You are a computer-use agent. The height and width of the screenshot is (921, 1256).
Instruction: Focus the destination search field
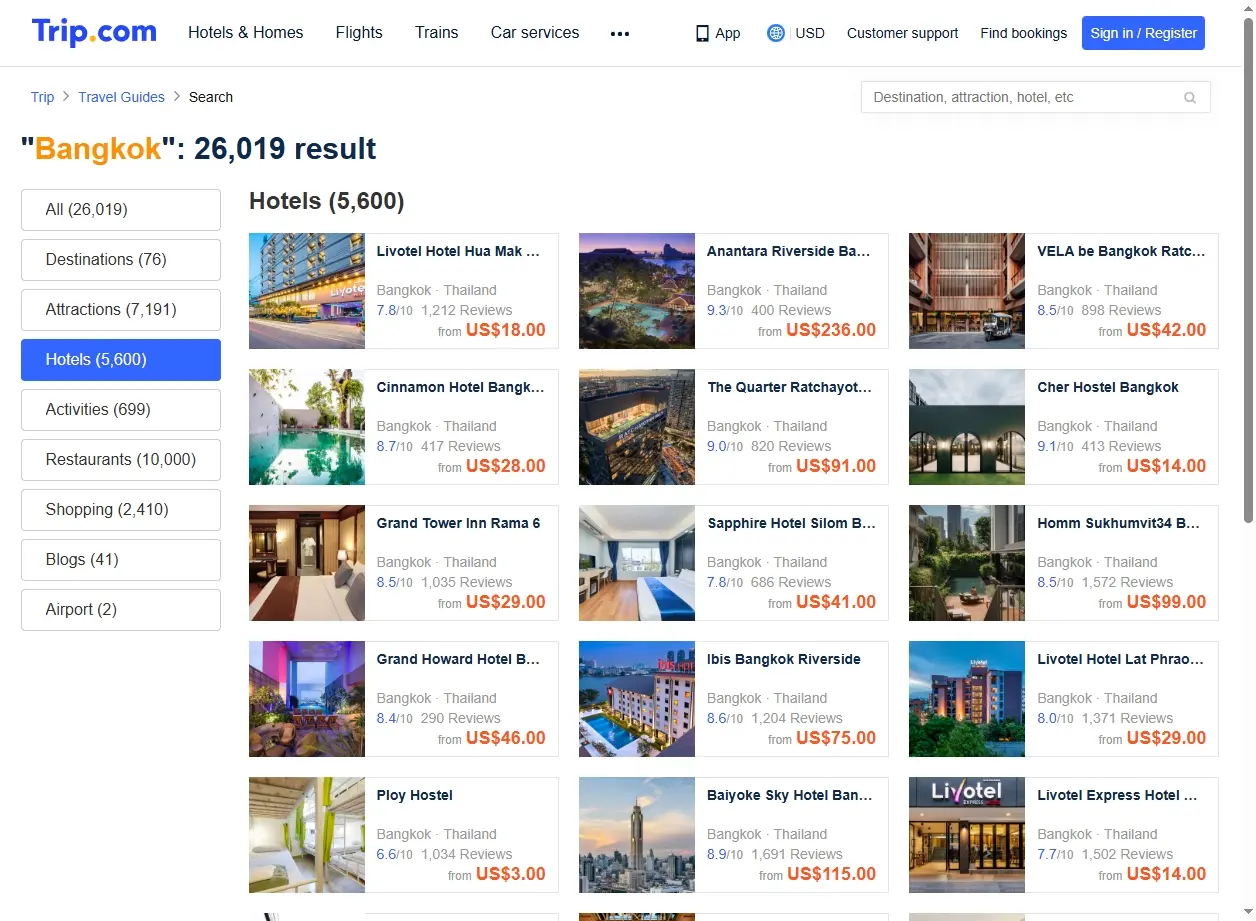pos(1035,97)
